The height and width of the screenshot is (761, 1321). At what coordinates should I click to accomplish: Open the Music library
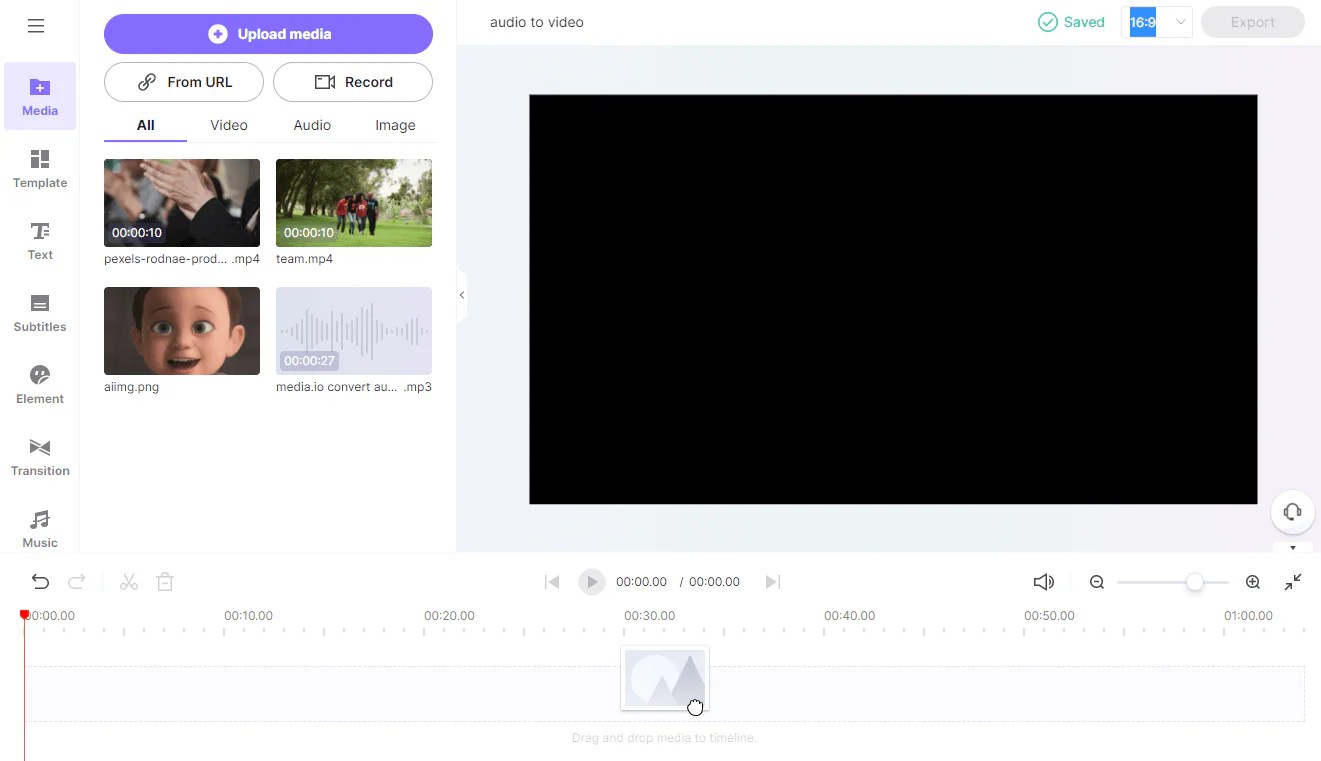pyautogui.click(x=40, y=528)
